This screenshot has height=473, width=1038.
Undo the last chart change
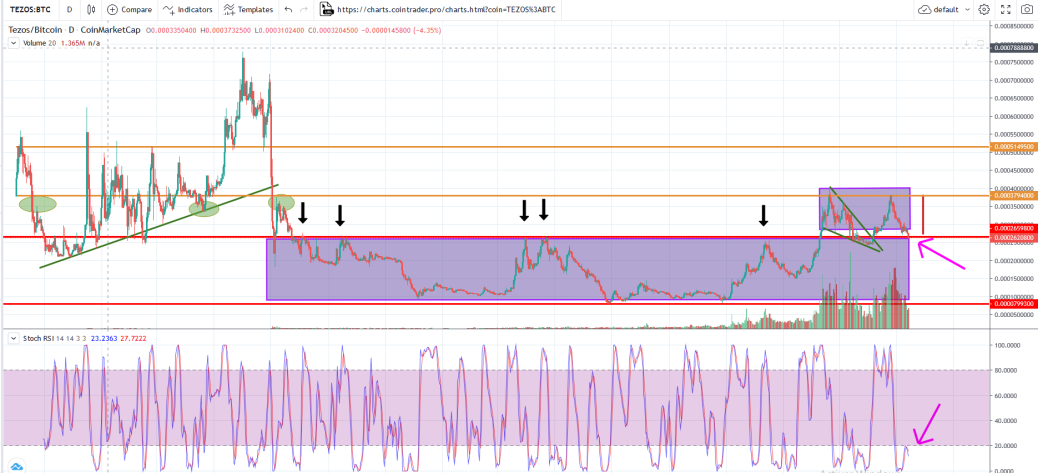tap(287, 10)
